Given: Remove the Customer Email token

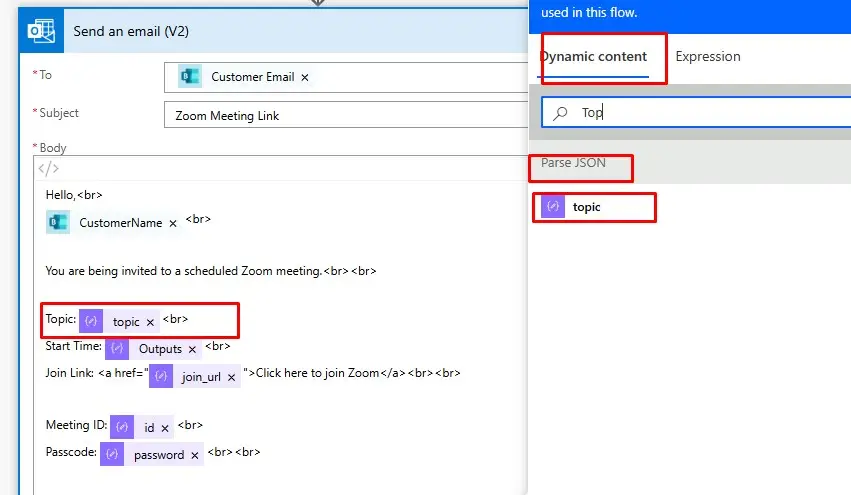Looking at the screenshot, I should (305, 77).
